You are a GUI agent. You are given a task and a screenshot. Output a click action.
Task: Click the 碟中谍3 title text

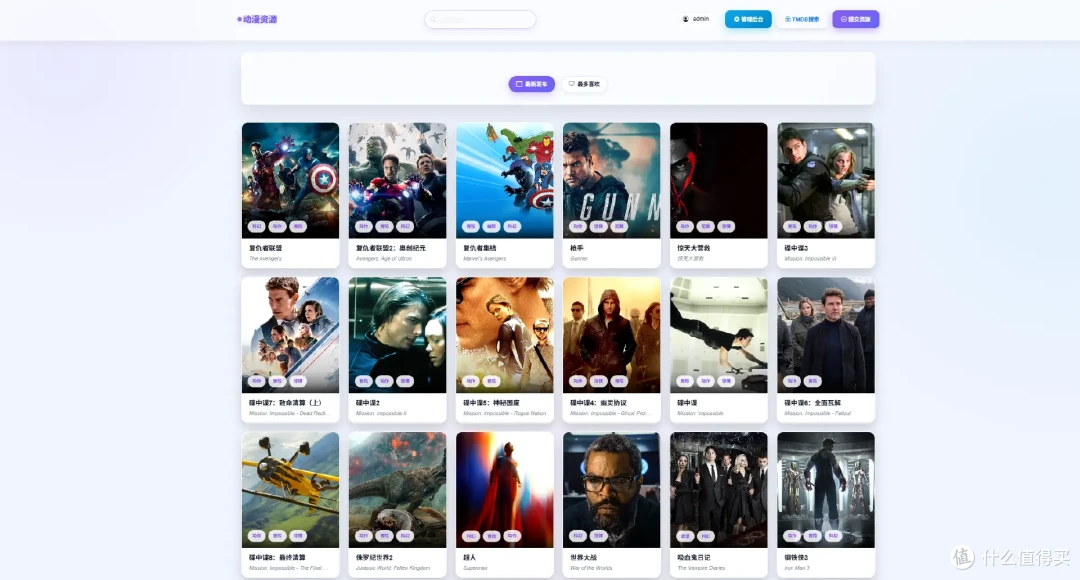tap(796, 248)
